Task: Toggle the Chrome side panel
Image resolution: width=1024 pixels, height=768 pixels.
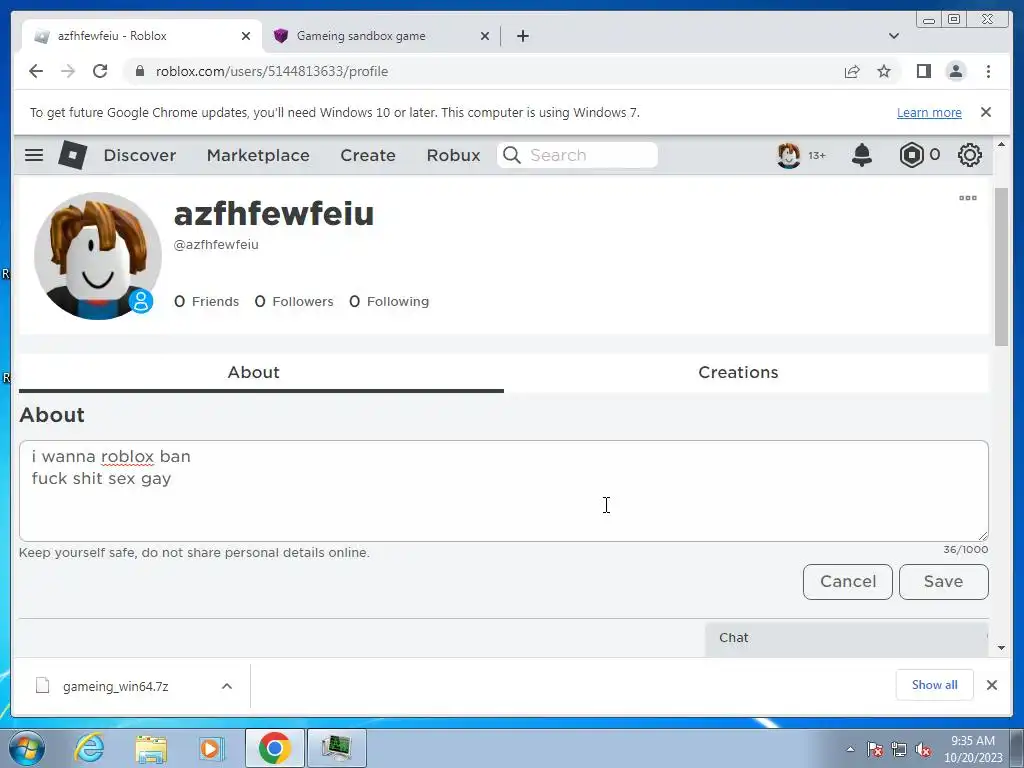Action: [923, 71]
